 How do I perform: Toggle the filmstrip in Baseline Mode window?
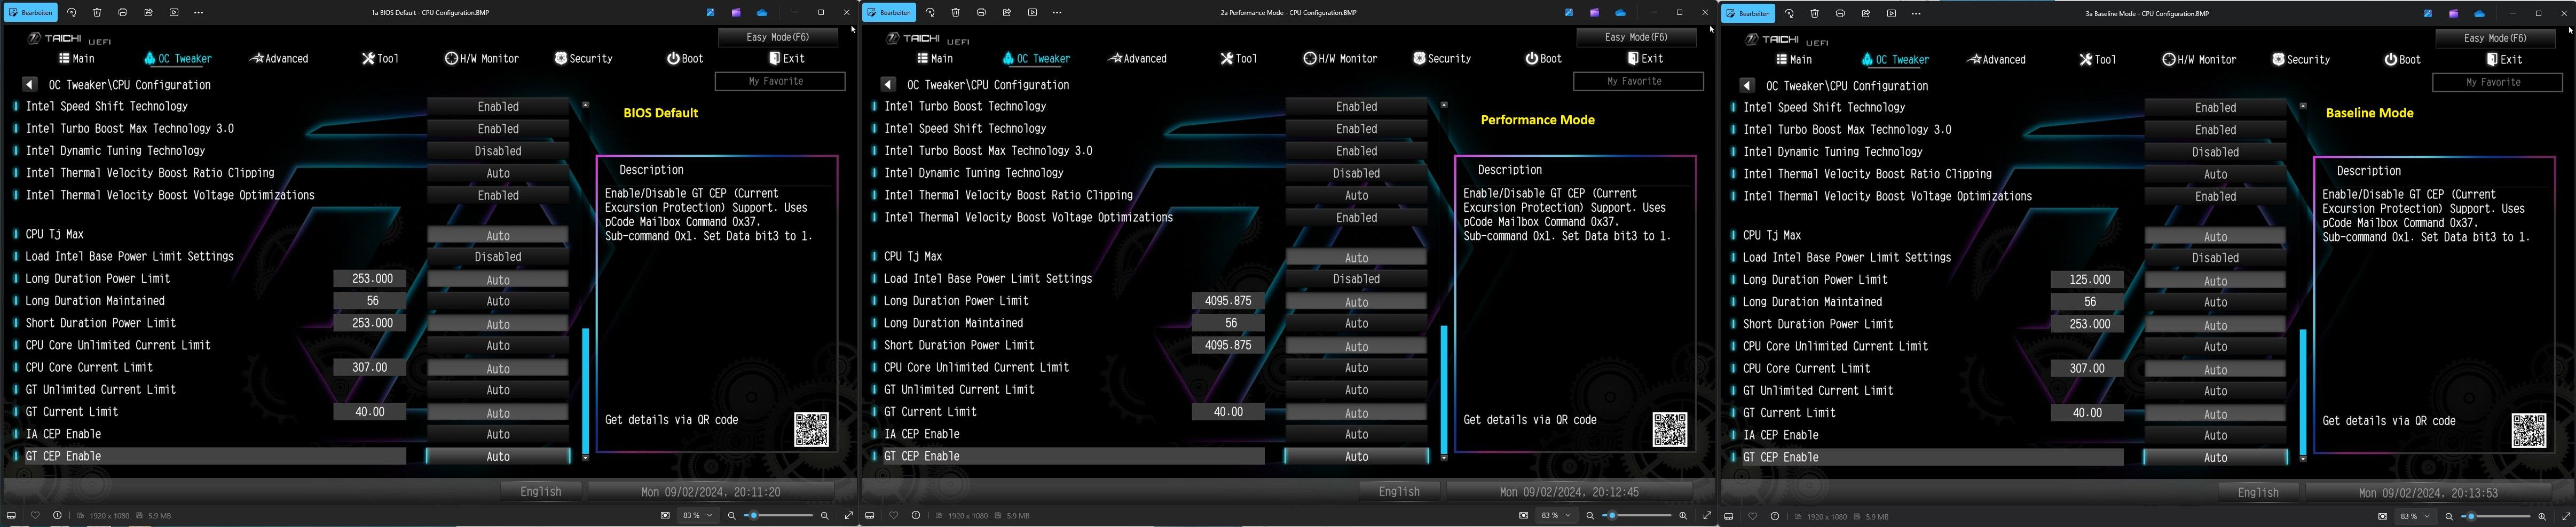pos(1729,516)
